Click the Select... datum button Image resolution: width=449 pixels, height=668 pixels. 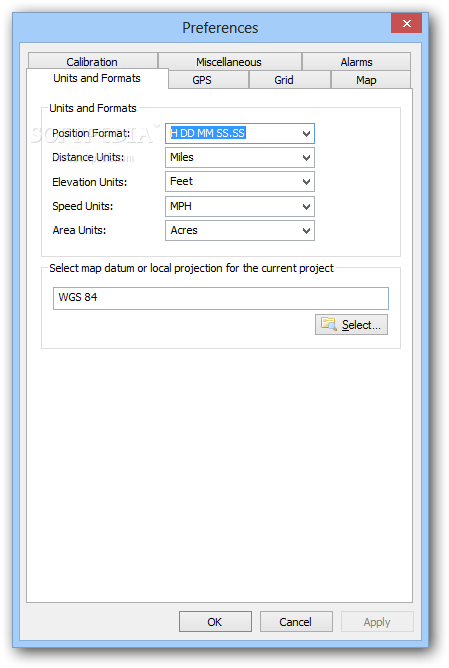click(x=351, y=325)
